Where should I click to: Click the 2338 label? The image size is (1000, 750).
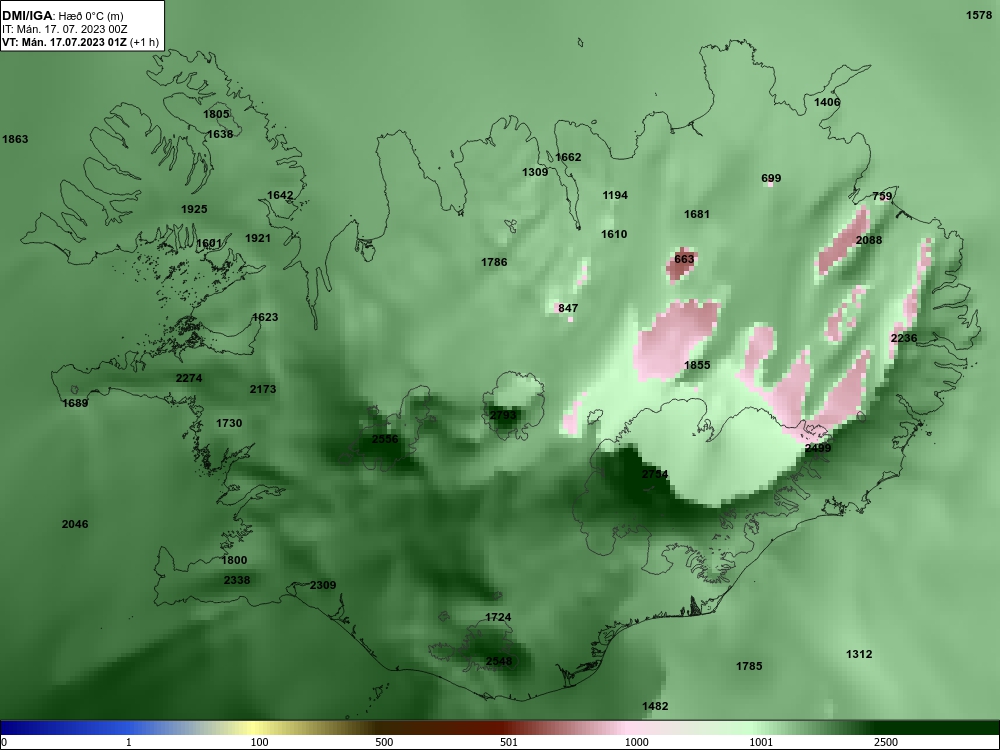click(x=237, y=580)
